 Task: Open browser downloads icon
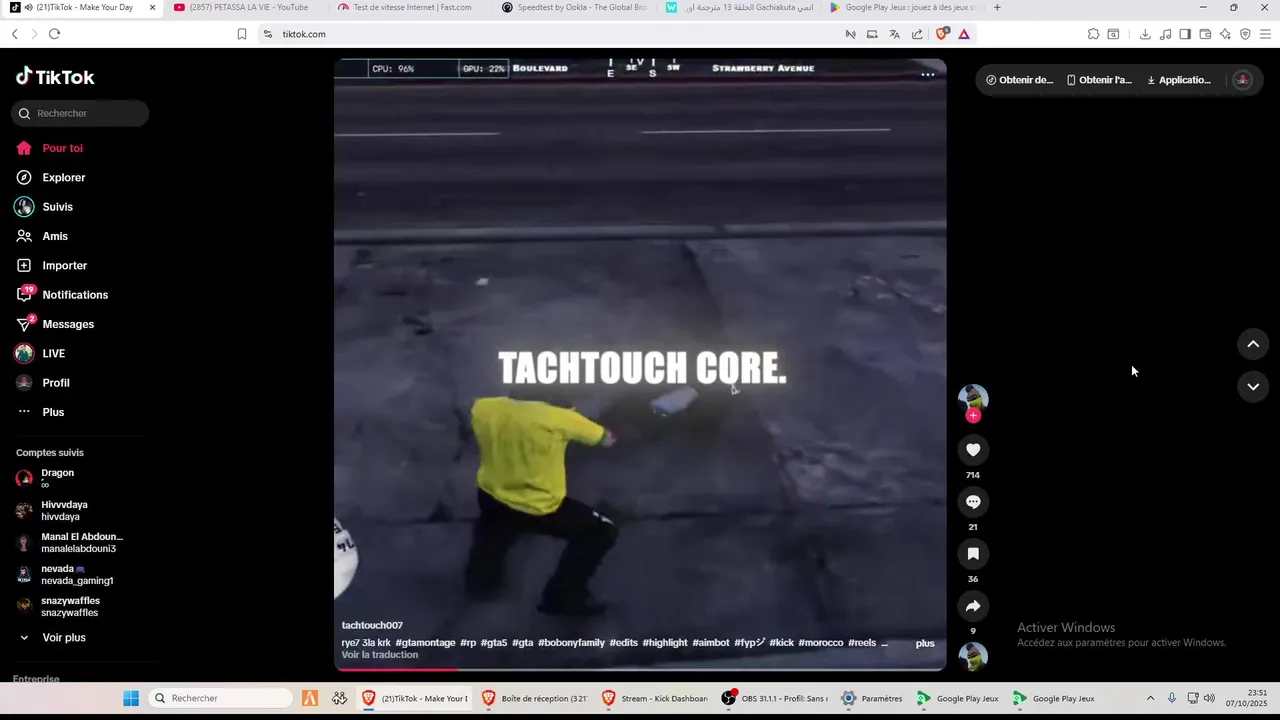tap(1145, 34)
